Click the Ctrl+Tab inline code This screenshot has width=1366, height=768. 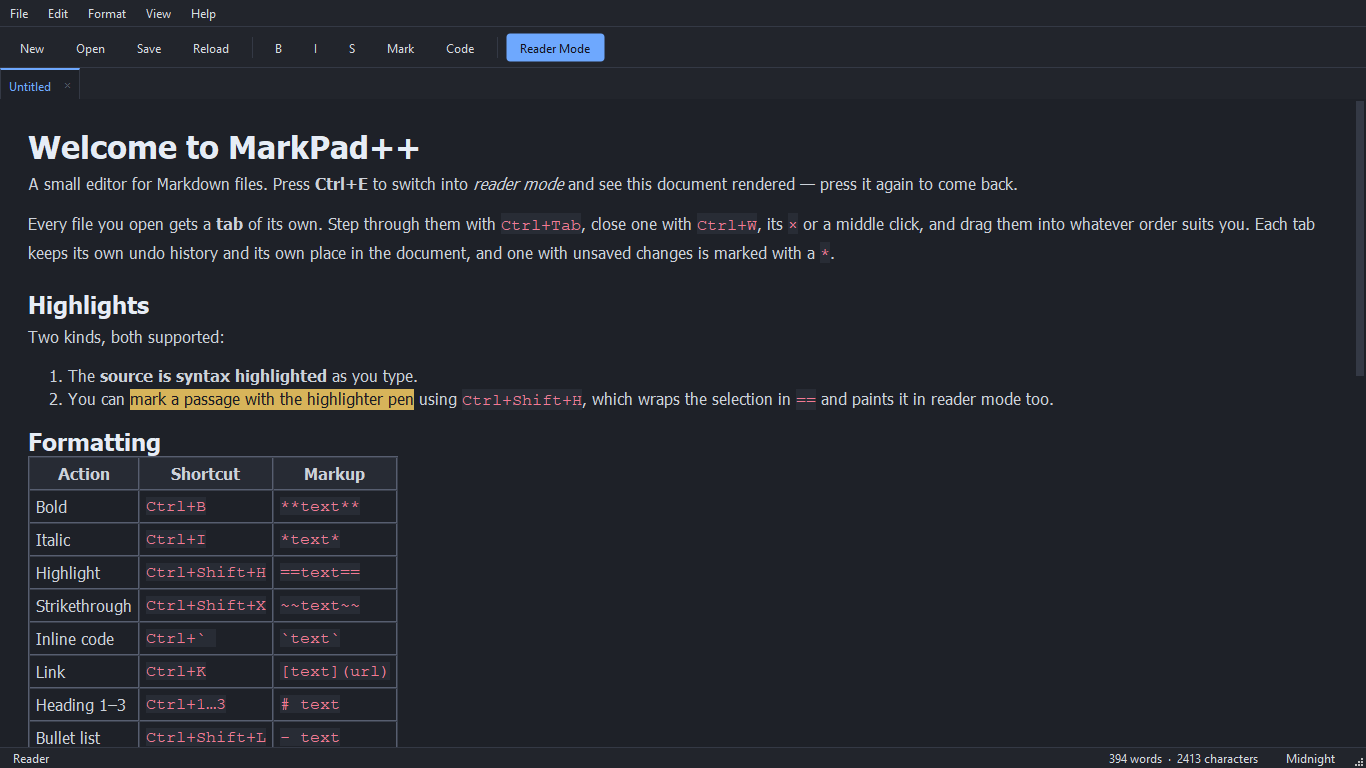[x=541, y=225]
